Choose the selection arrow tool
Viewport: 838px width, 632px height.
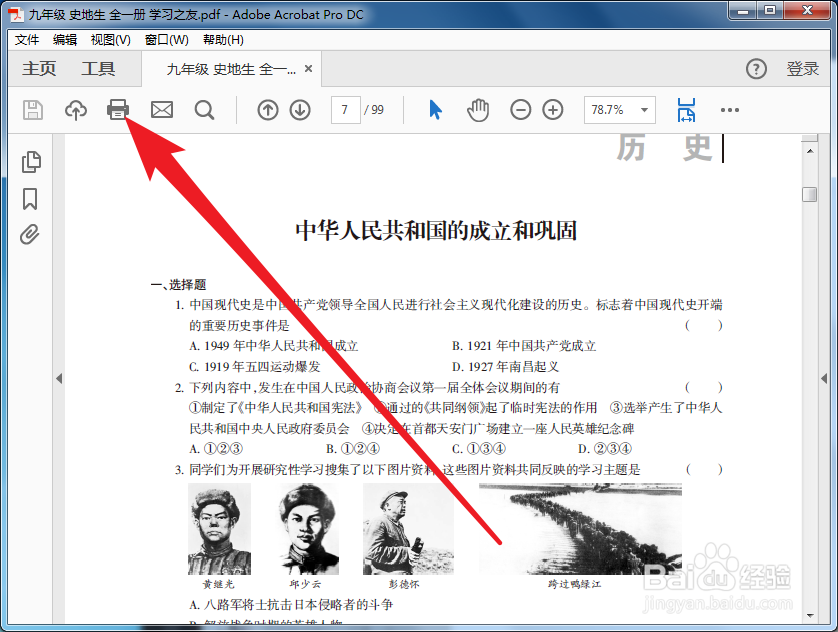pyautogui.click(x=435, y=110)
